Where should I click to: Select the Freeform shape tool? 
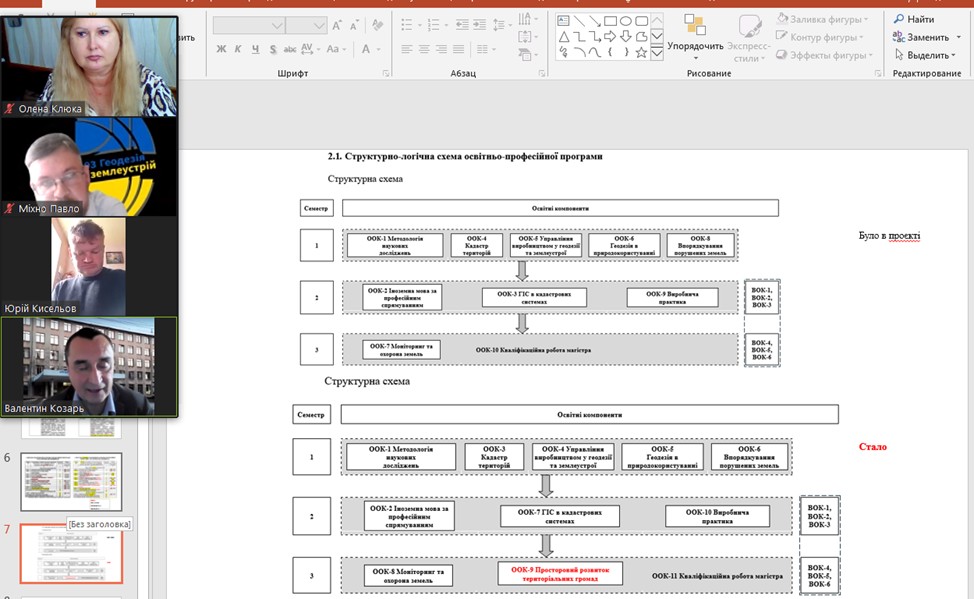(x=641, y=37)
